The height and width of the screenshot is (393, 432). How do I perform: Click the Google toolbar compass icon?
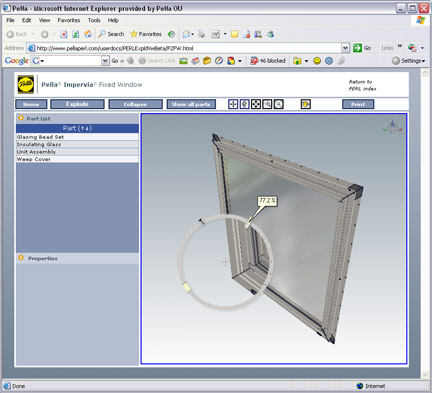[219, 61]
